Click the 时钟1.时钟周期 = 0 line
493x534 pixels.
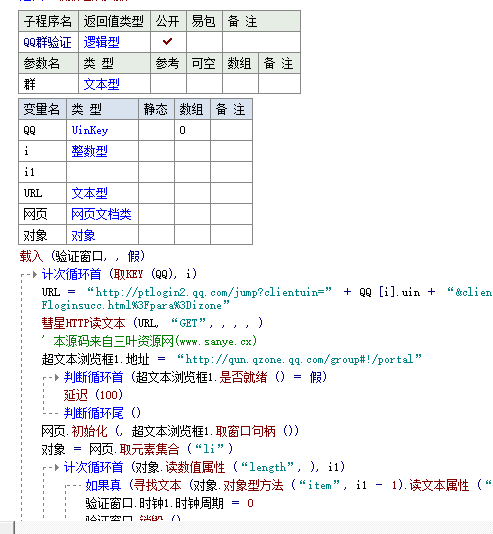[x=170, y=503]
